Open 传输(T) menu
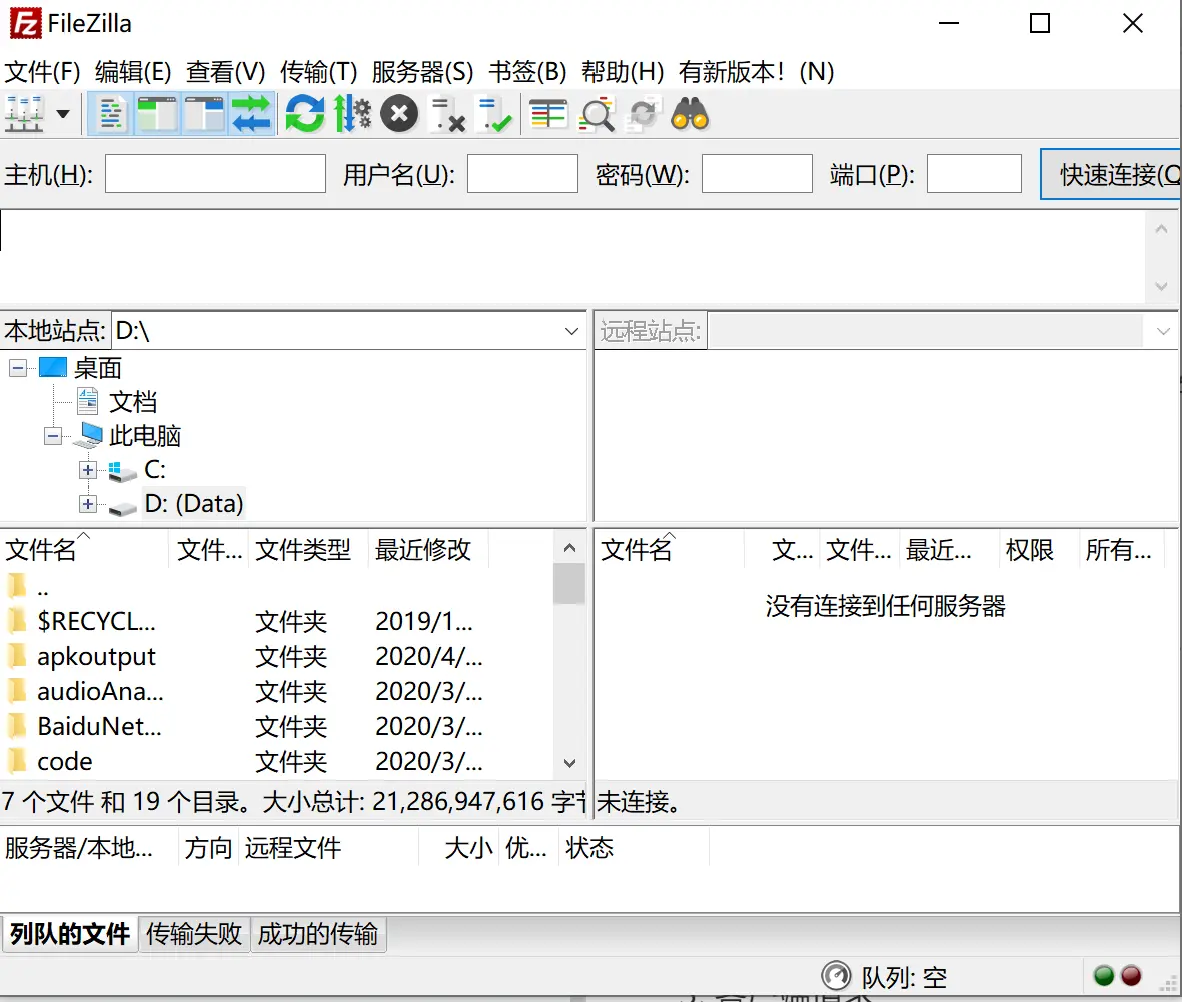1182x1002 pixels. coord(318,72)
